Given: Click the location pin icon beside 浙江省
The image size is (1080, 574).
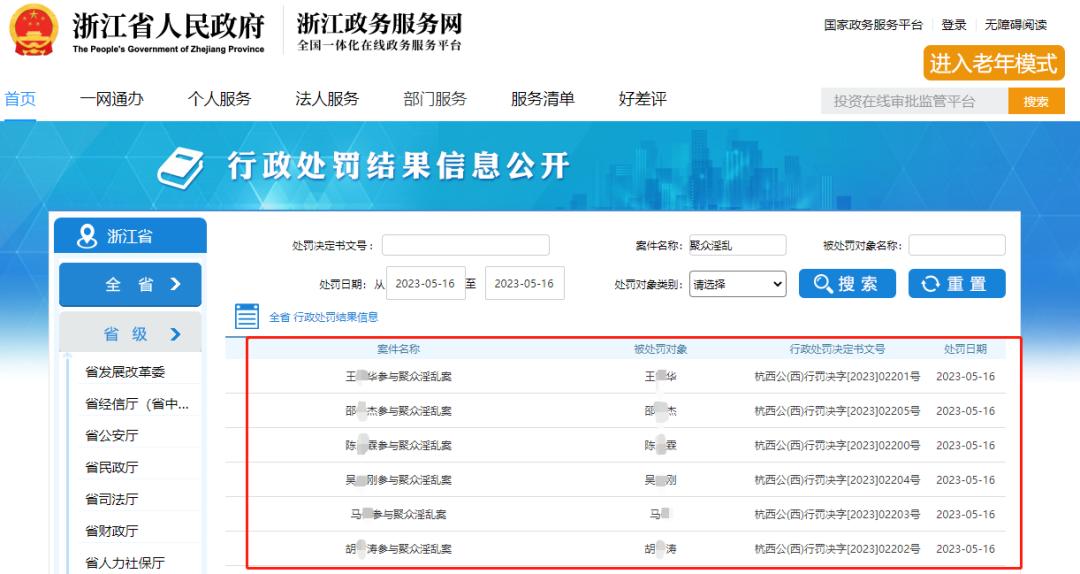Looking at the screenshot, I should [87, 236].
